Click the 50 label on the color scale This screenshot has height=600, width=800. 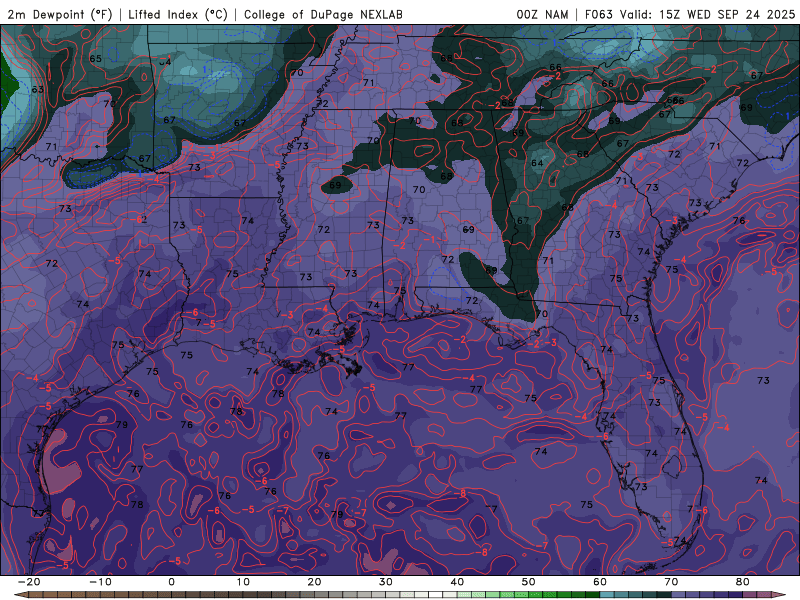coord(529,582)
